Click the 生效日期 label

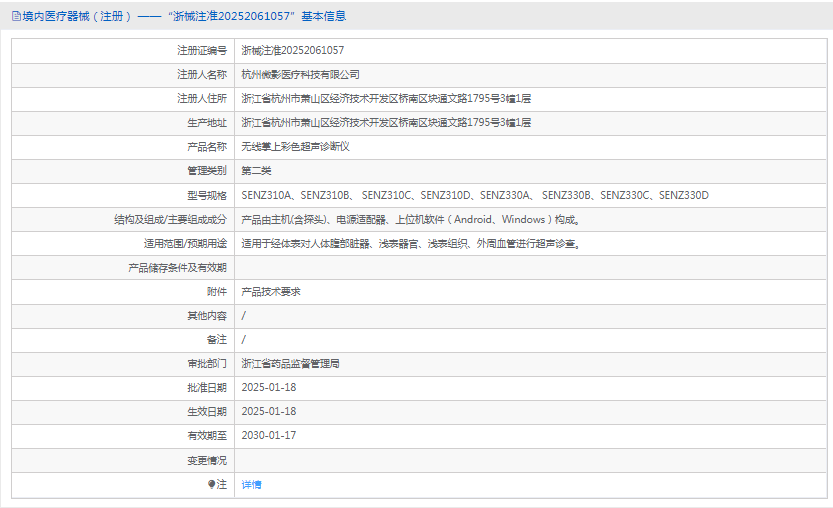tap(207, 412)
